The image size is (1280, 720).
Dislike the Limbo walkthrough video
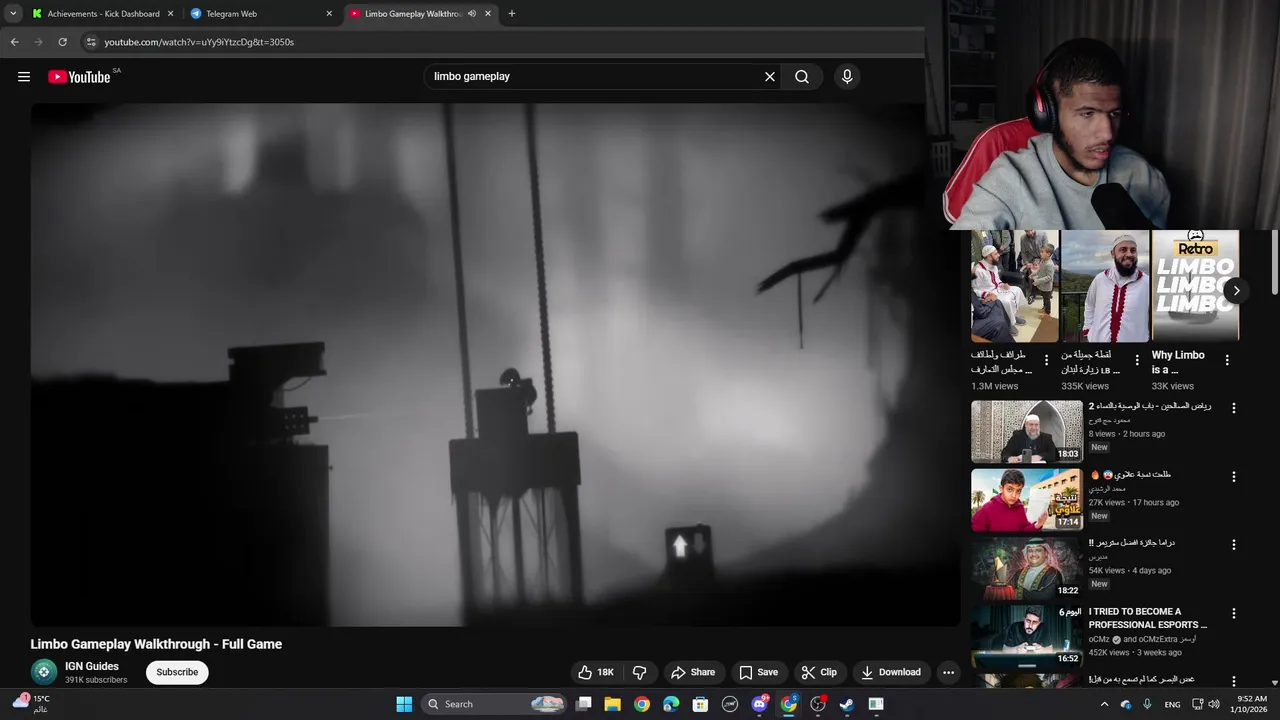(x=640, y=672)
